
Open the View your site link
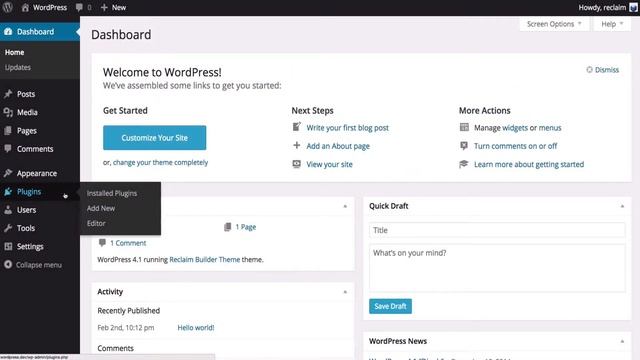(329, 164)
